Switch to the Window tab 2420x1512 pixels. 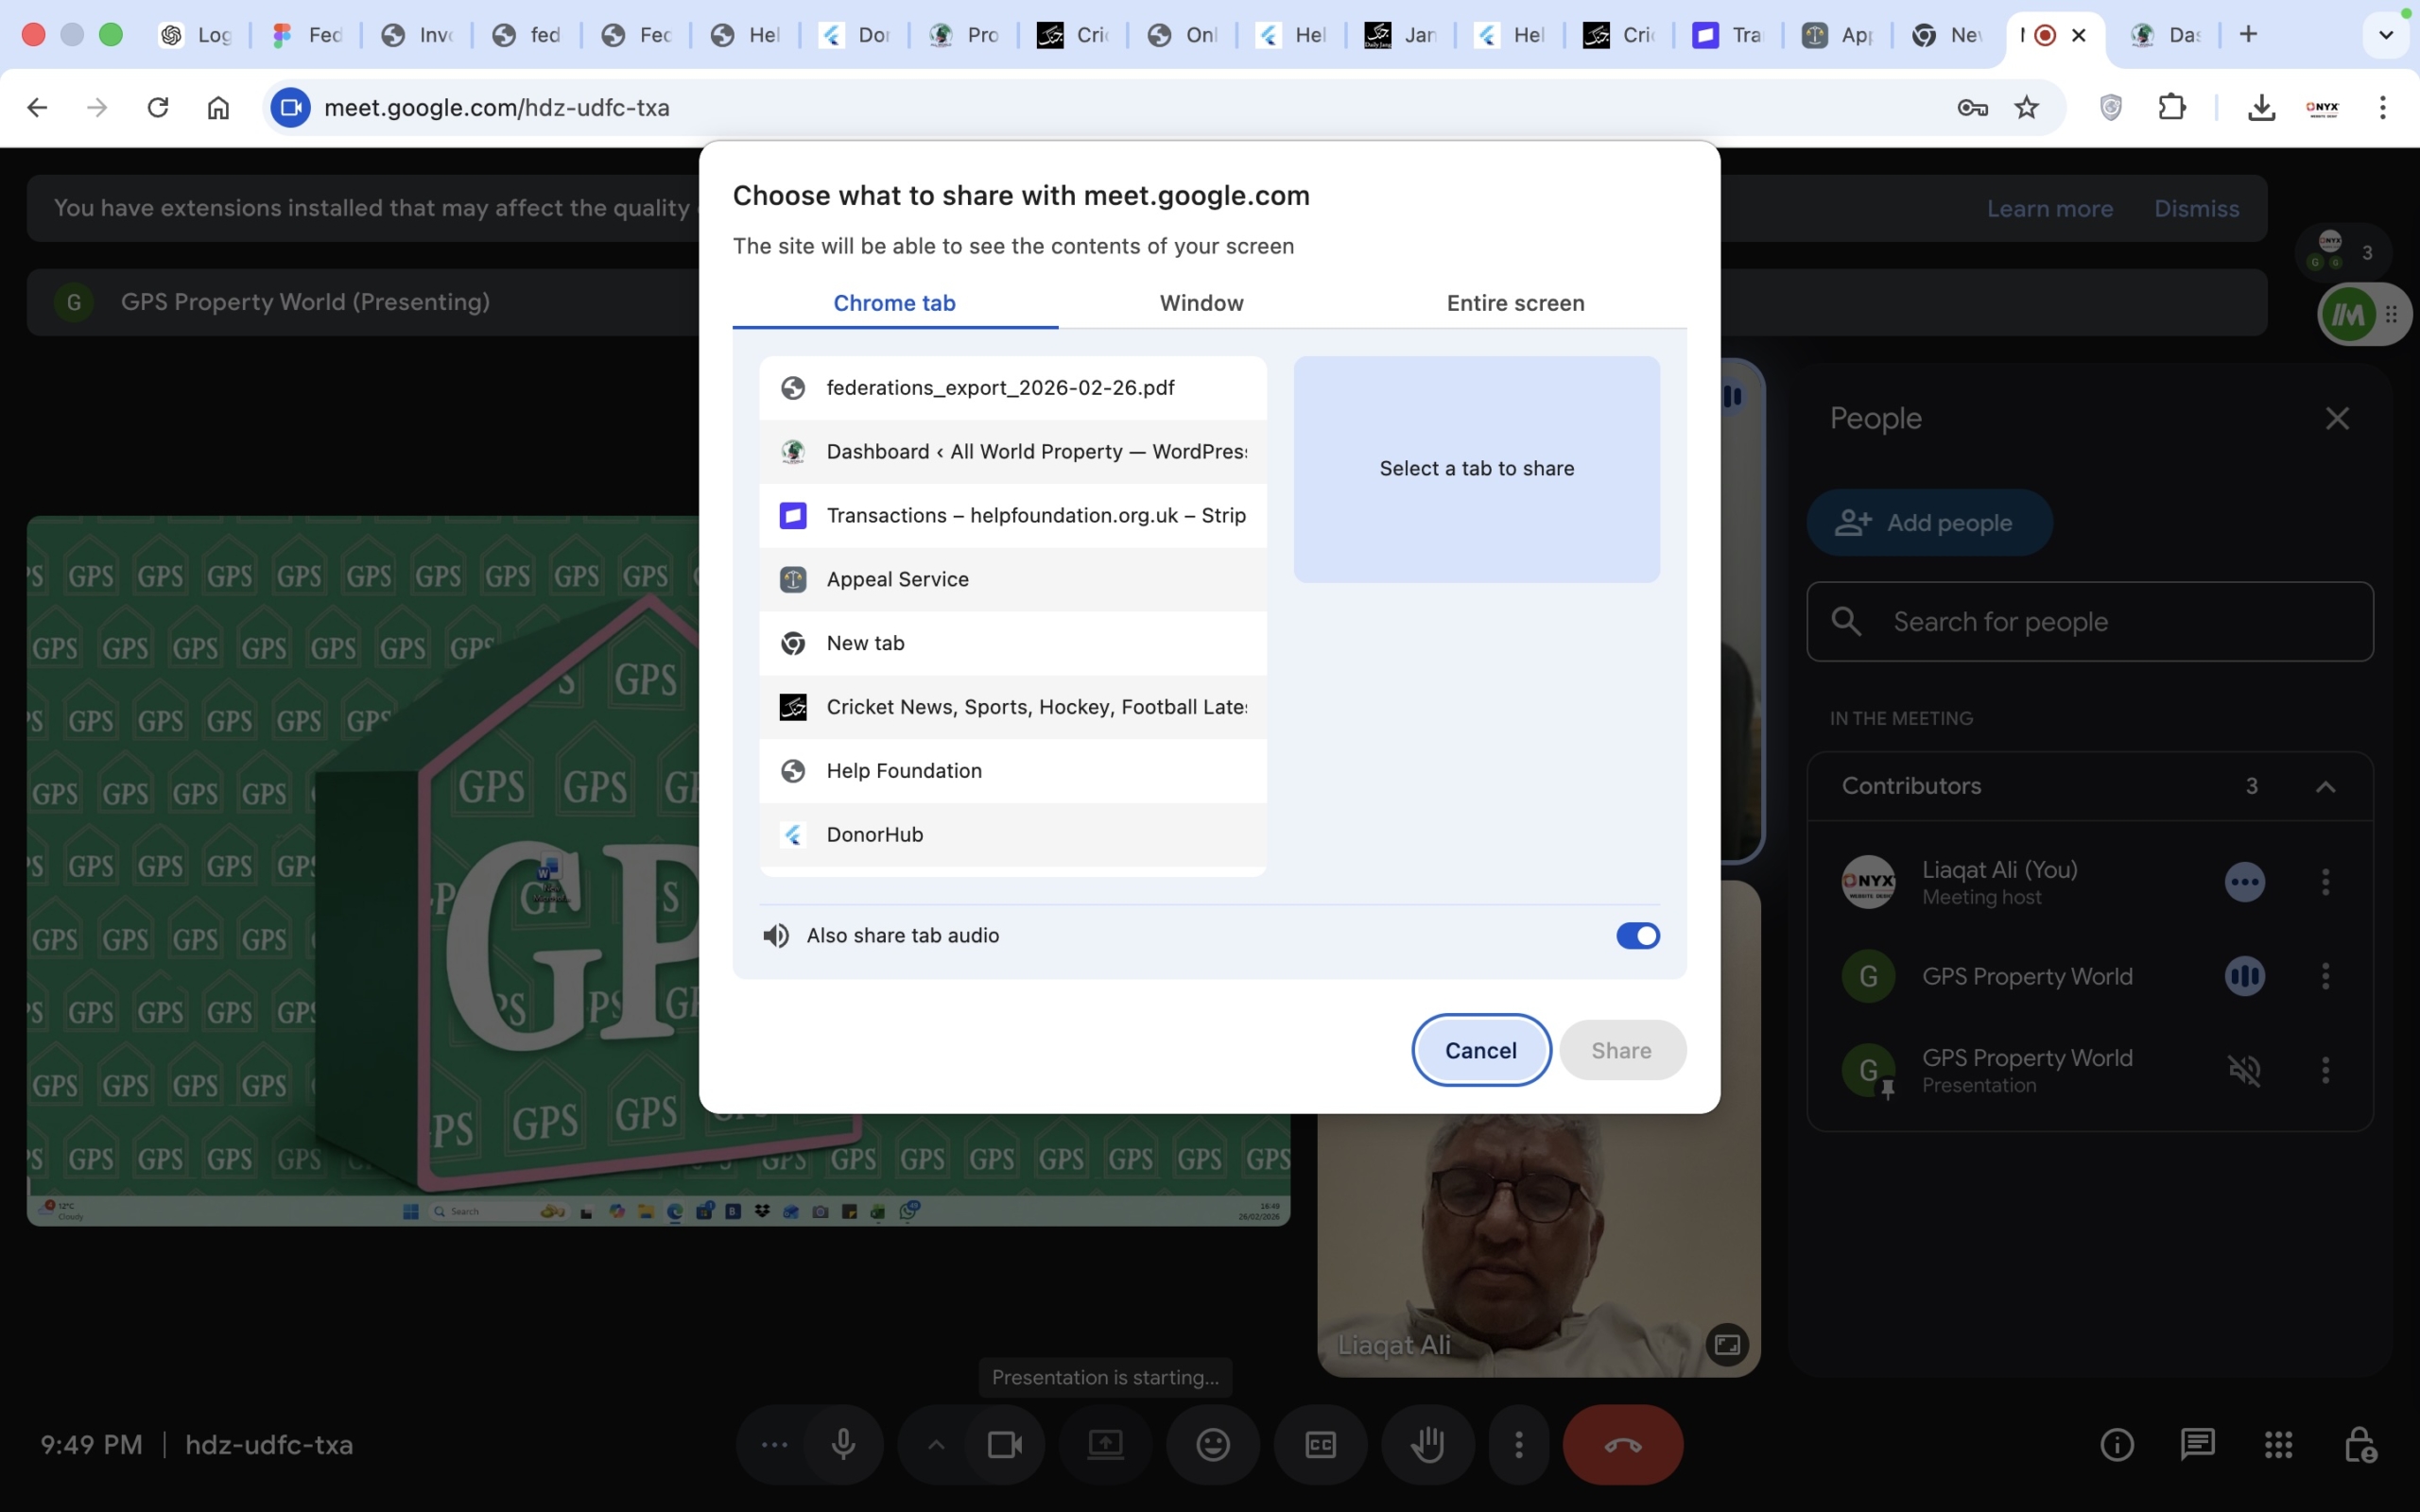[1201, 303]
